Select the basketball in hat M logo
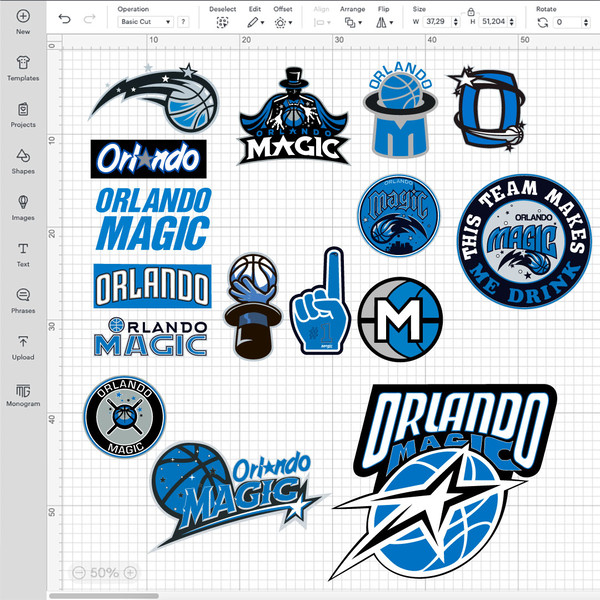 pyautogui.click(x=400, y=111)
